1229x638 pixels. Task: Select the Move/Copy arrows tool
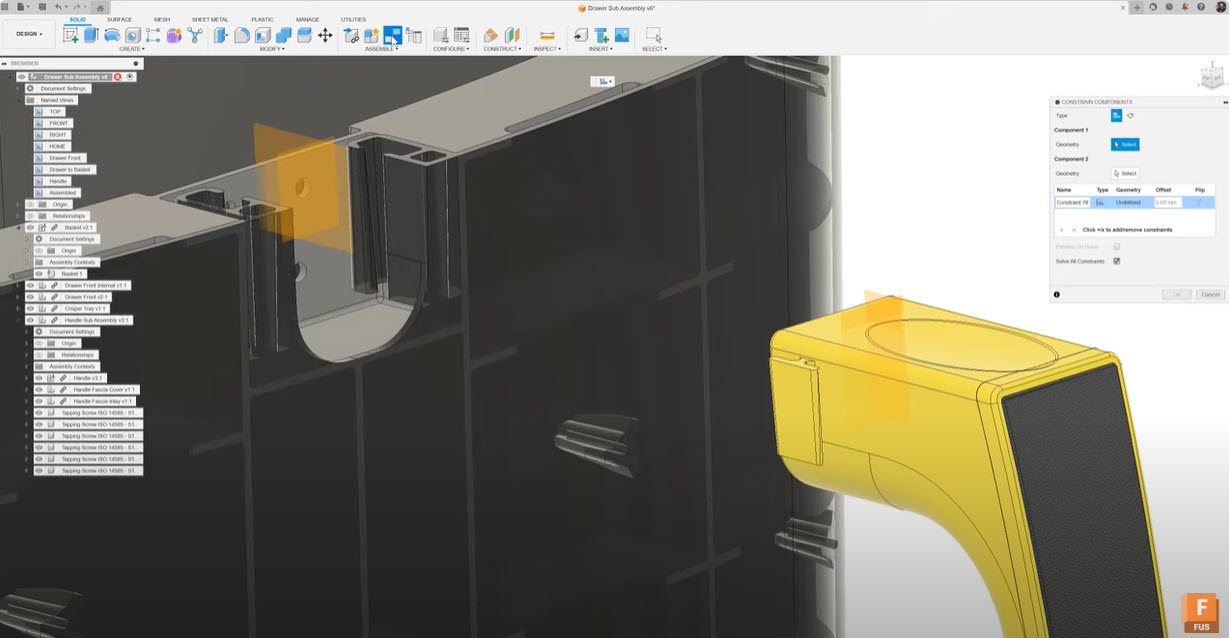tap(325, 35)
